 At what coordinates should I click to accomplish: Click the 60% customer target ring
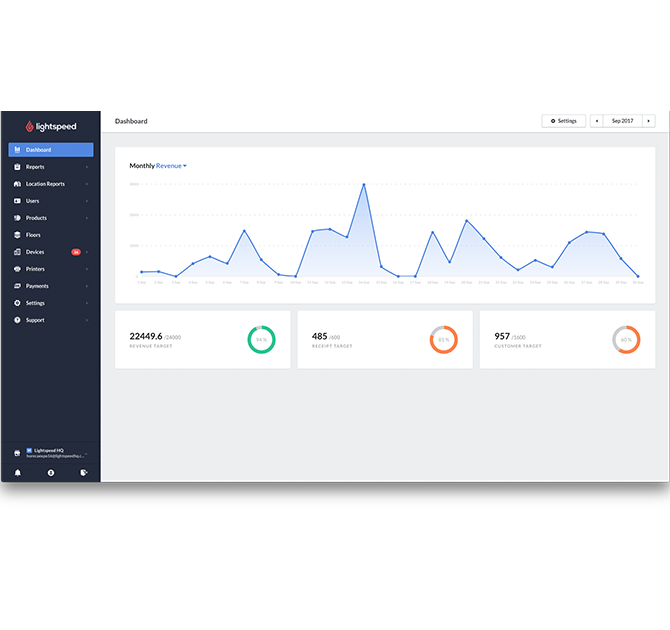click(x=626, y=340)
